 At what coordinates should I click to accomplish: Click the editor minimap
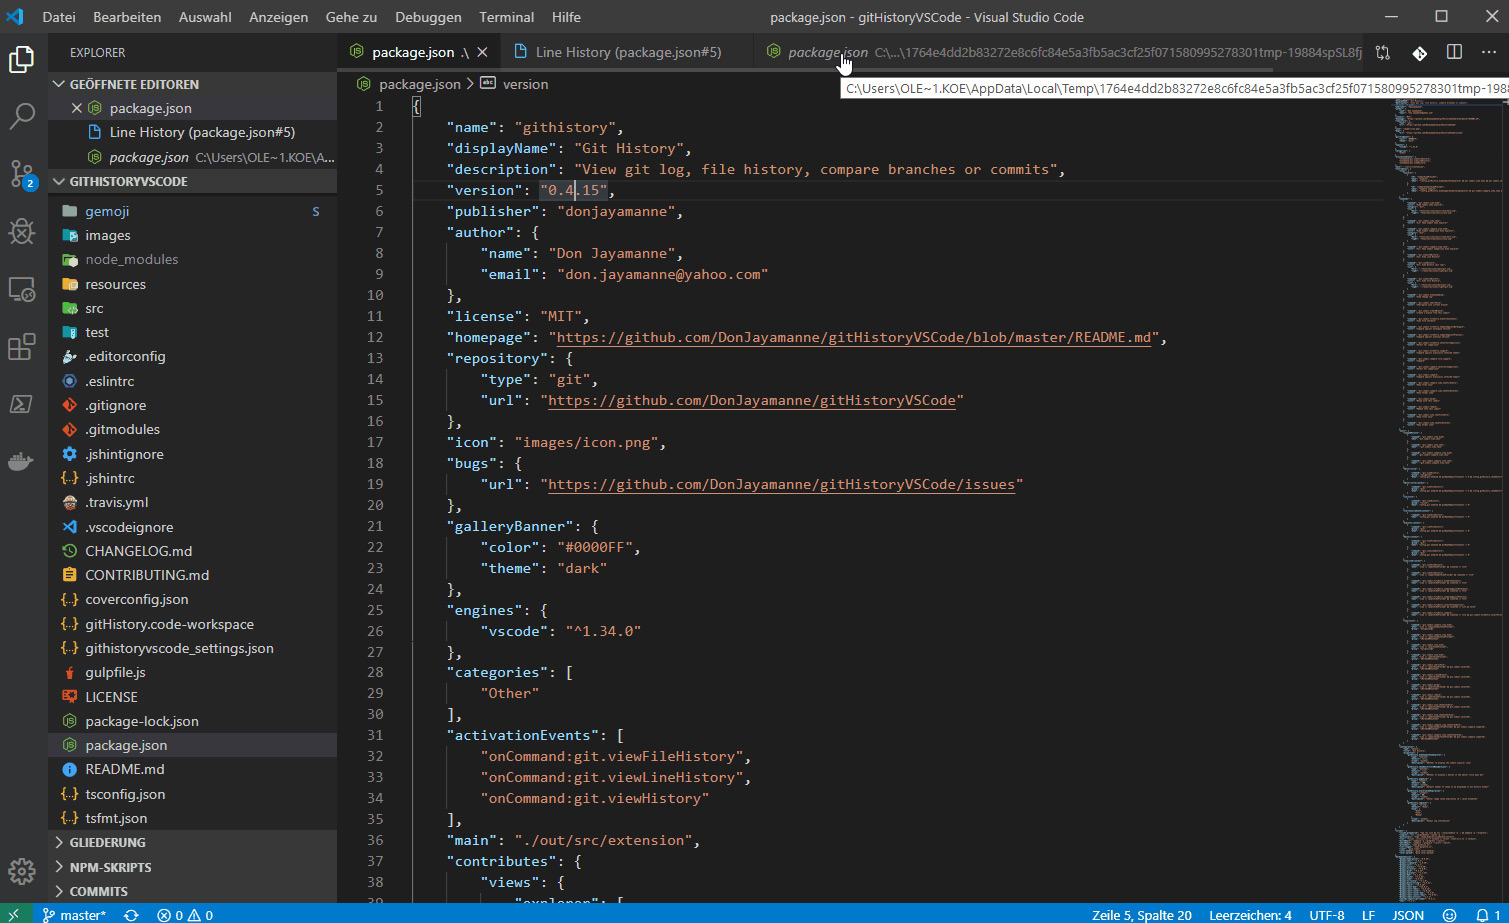click(x=1447, y=500)
